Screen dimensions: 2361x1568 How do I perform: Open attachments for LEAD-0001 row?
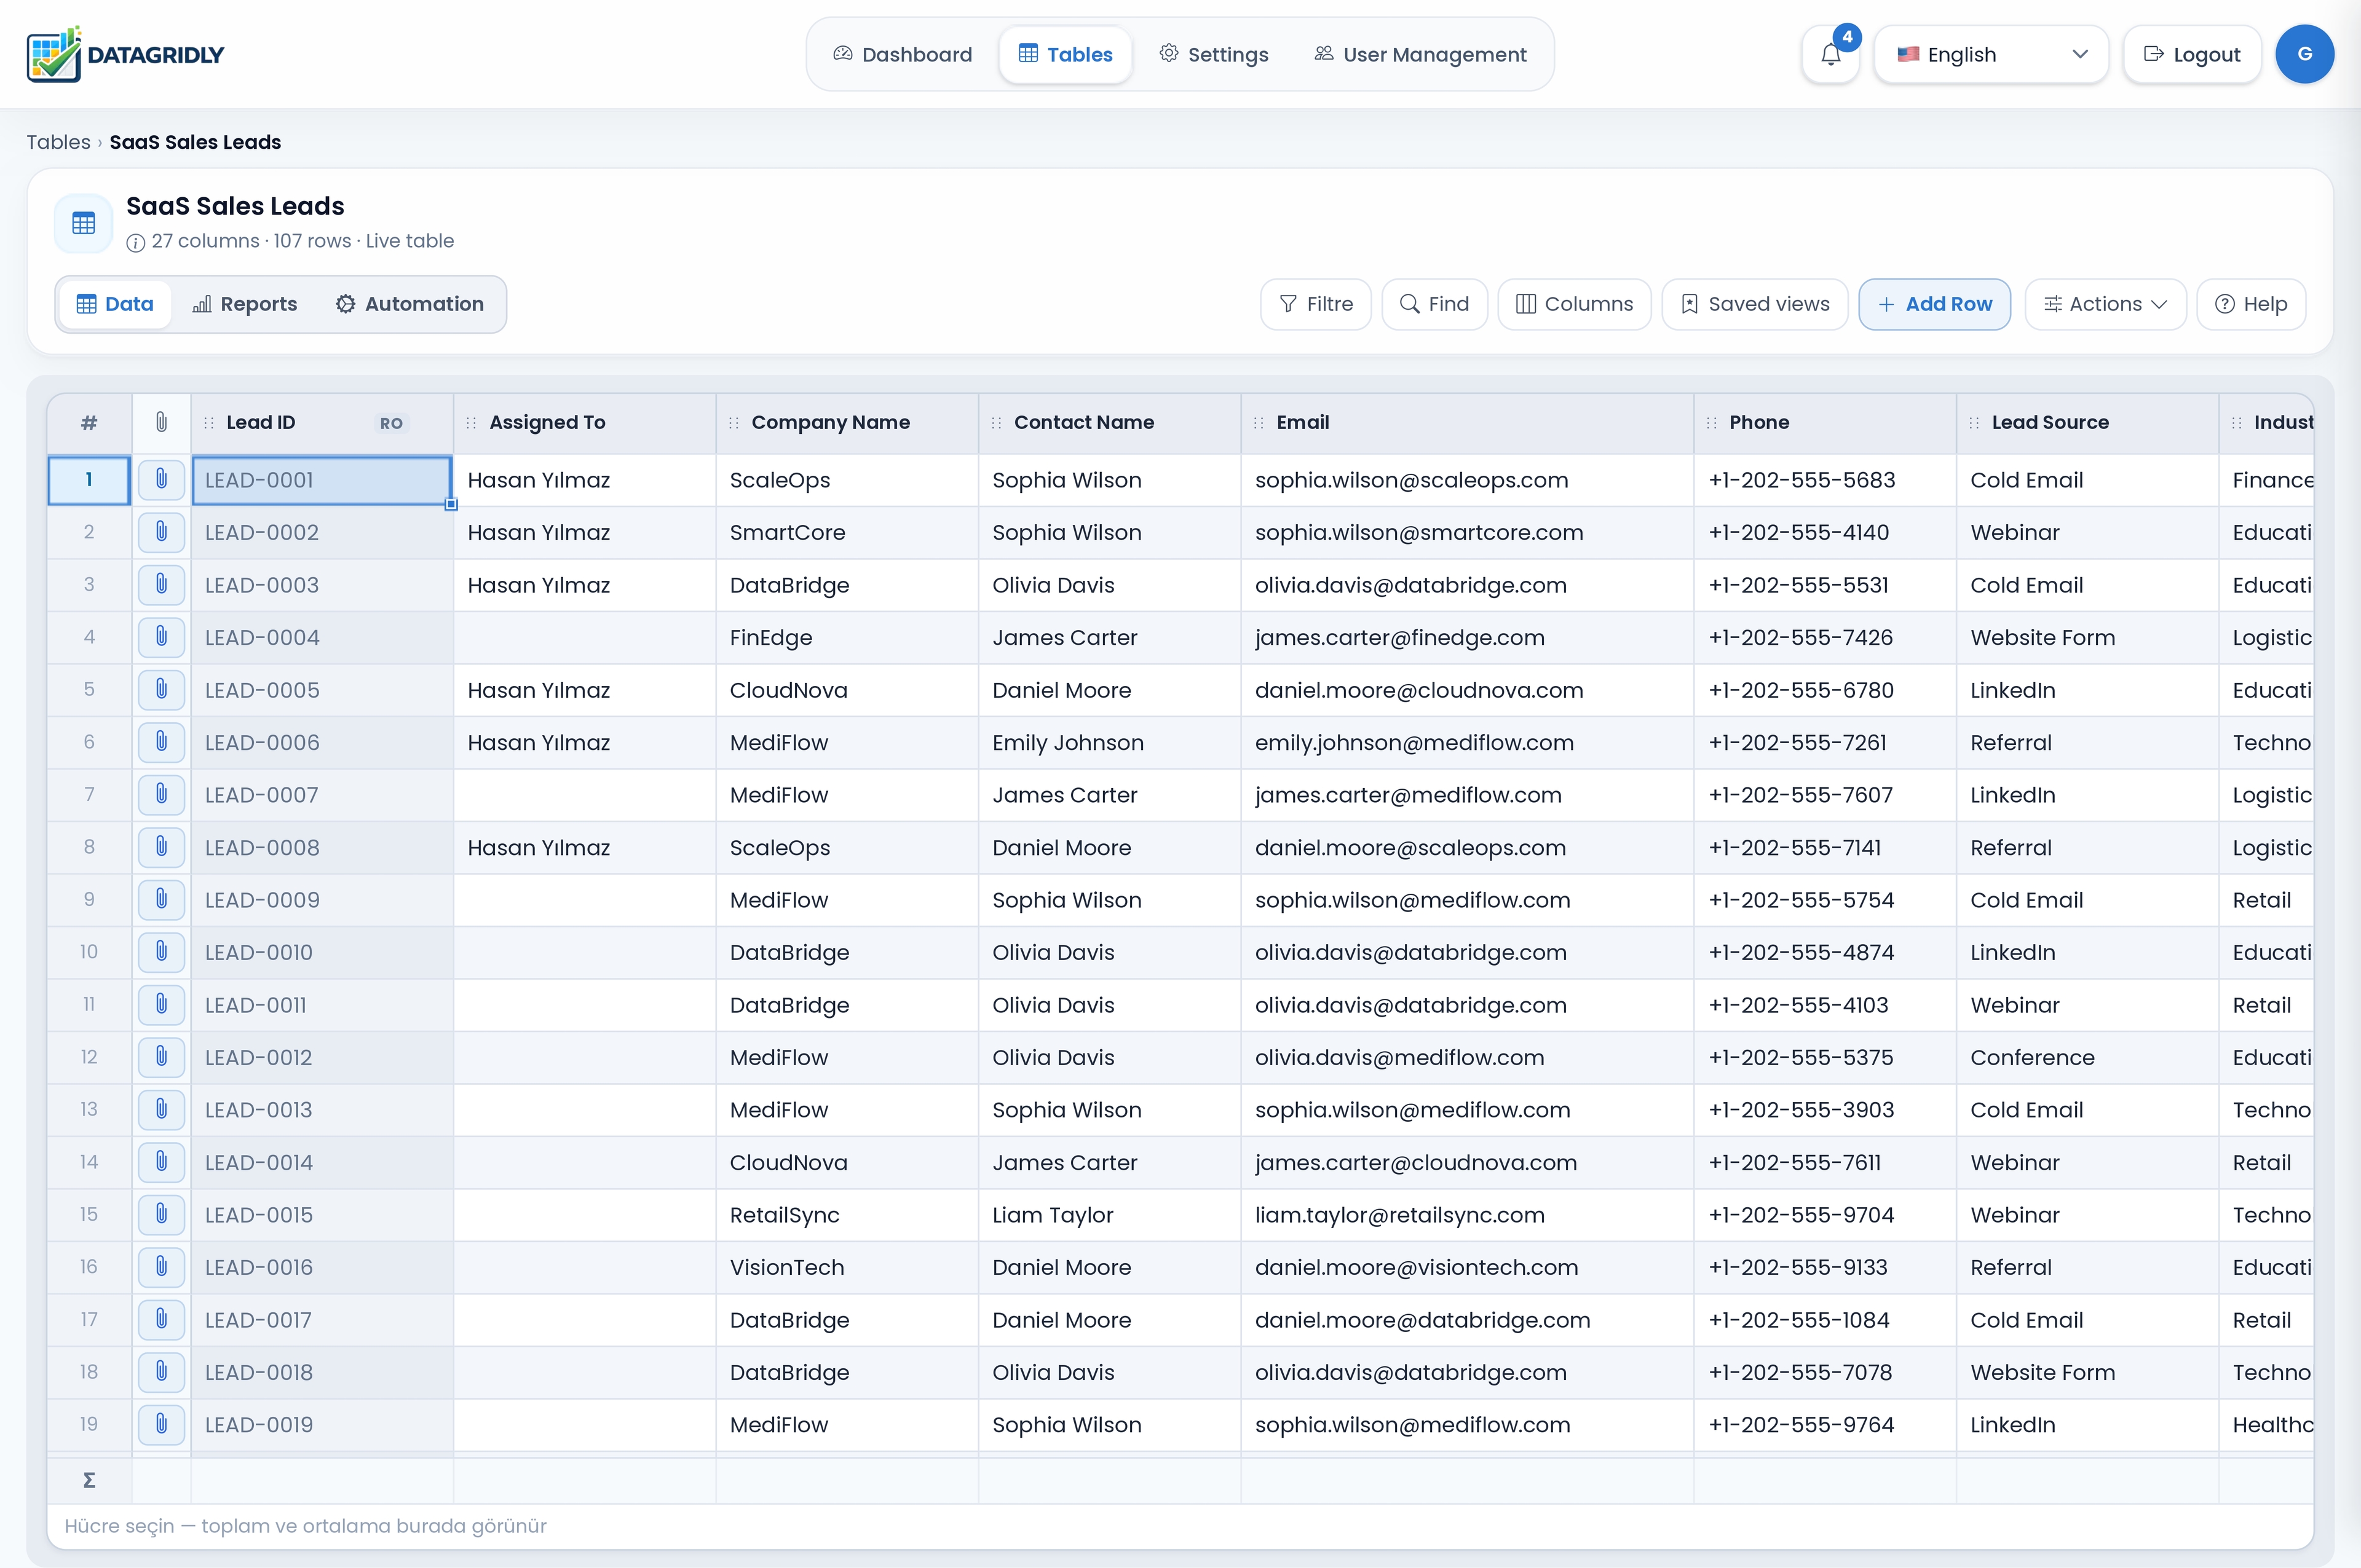161,480
